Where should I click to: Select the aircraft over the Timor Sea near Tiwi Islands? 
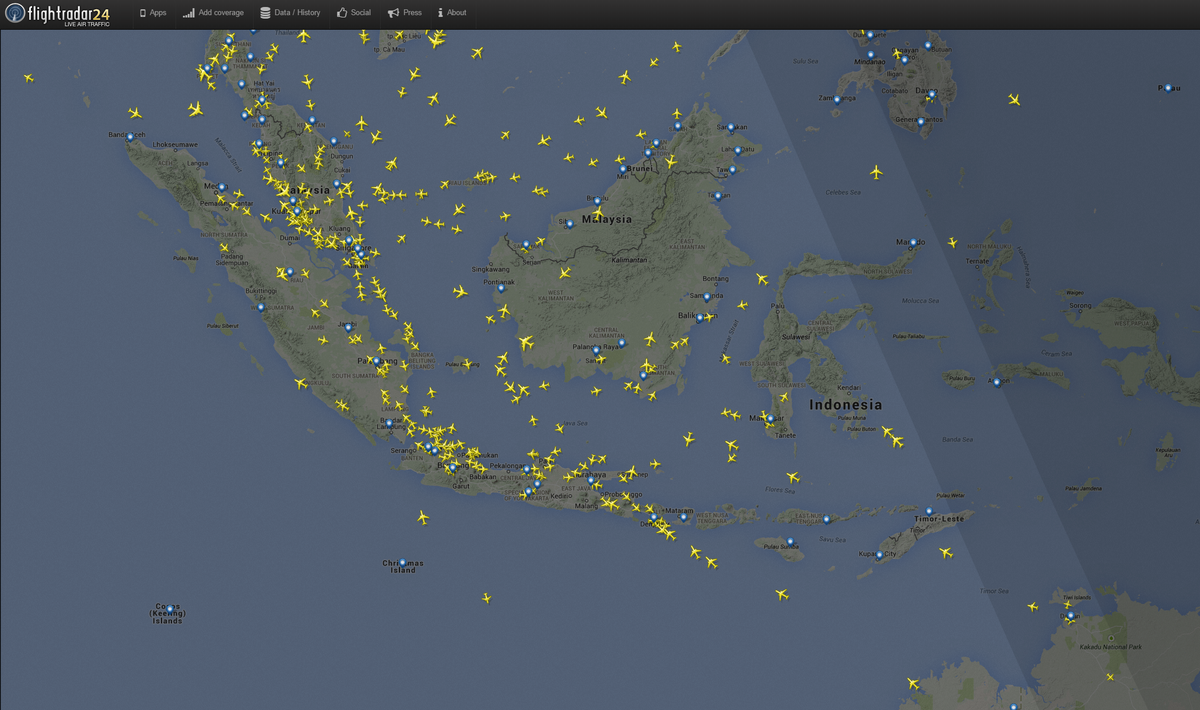pos(1033,606)
